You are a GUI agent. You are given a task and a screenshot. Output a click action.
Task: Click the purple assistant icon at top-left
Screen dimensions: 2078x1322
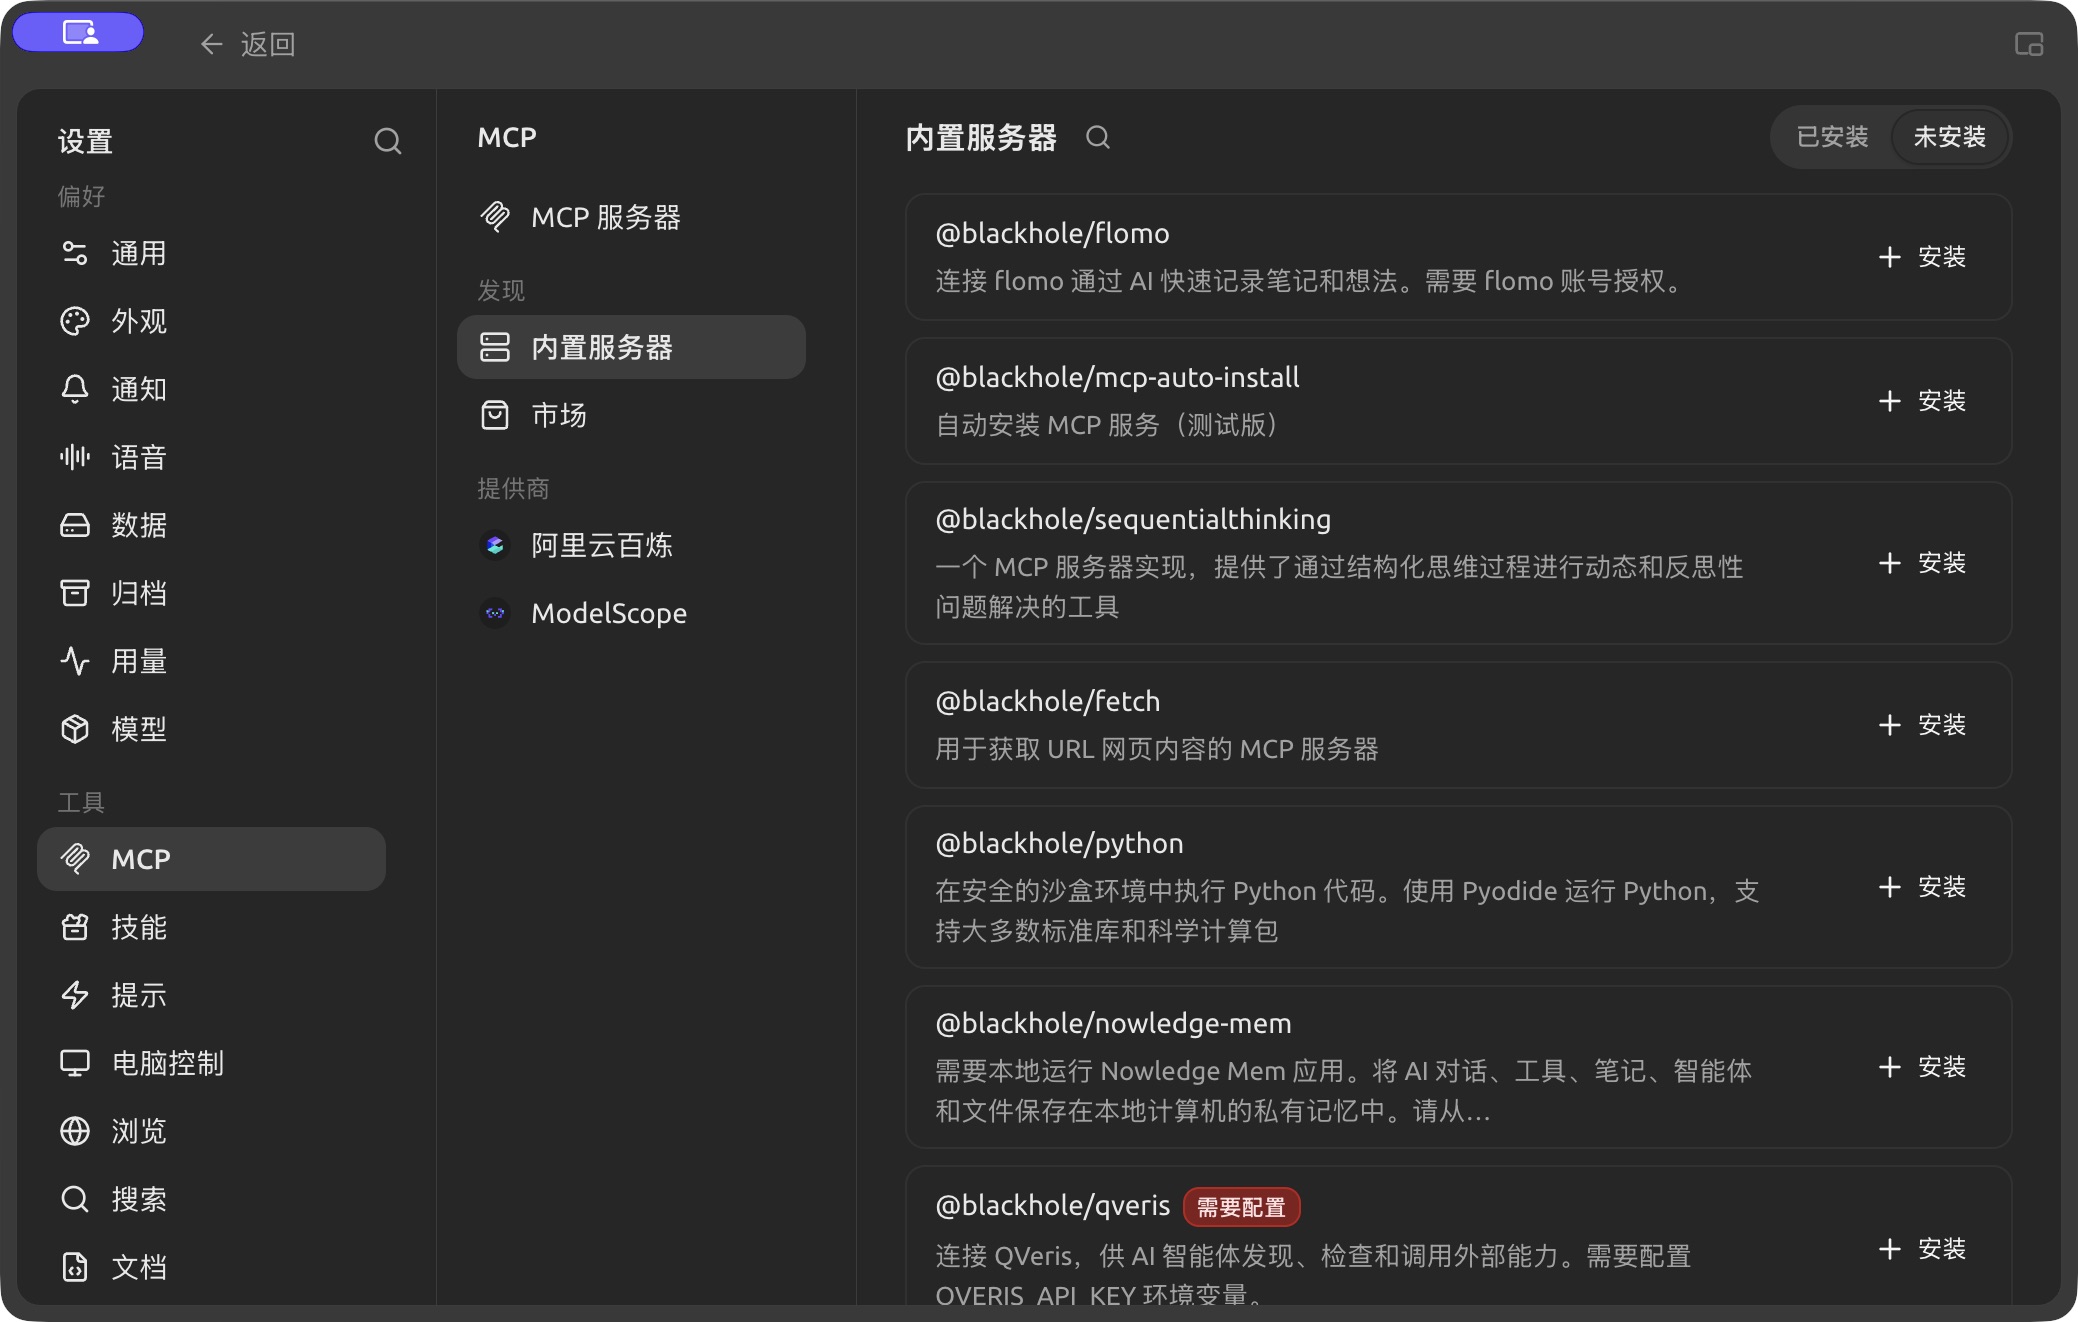click(79, 33)
